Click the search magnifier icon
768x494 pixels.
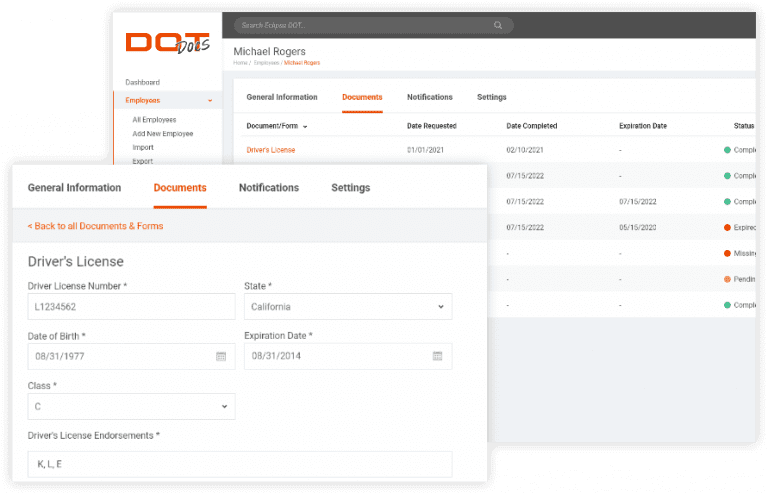point(498,25)
